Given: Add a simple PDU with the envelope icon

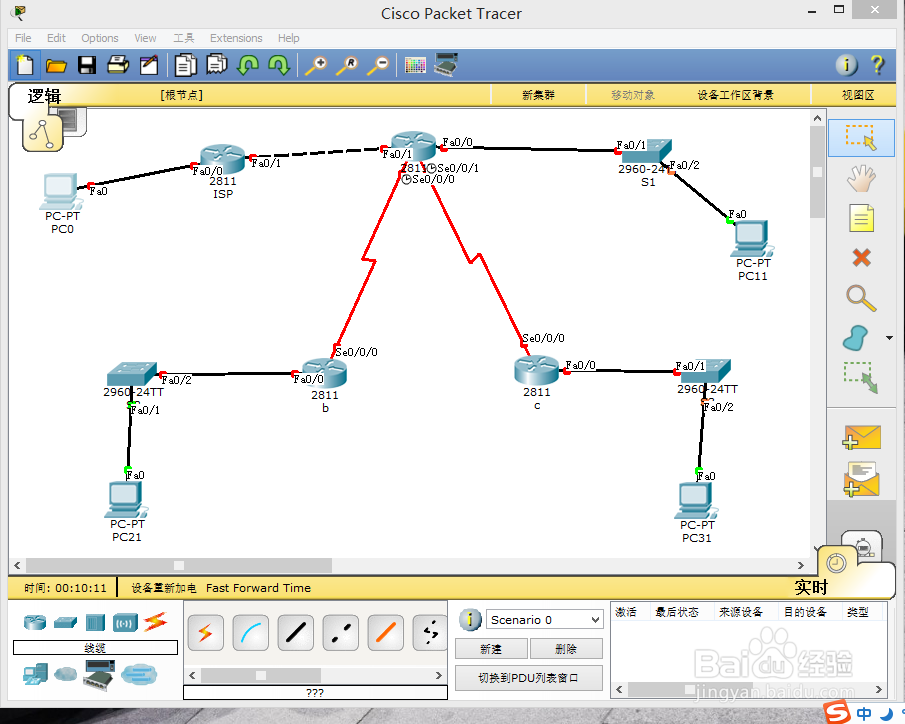Looking at the screenshot, I should [x=861, y=437].
